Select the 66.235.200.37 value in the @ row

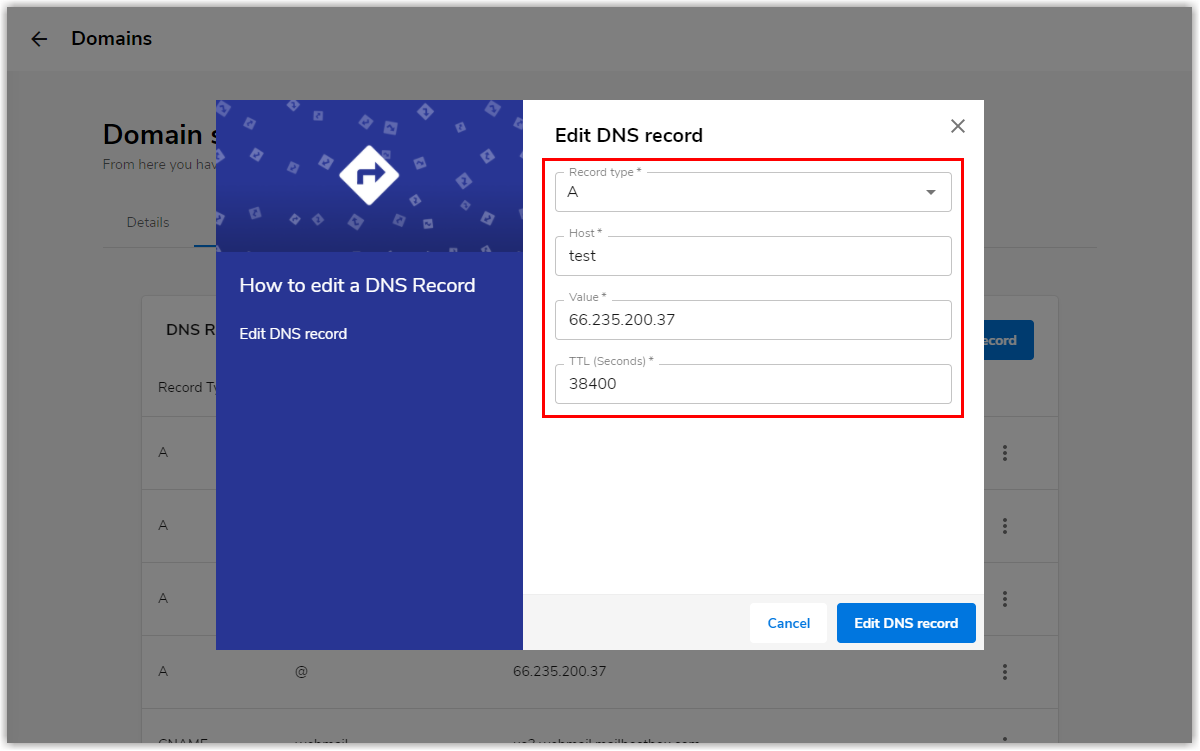559,672
